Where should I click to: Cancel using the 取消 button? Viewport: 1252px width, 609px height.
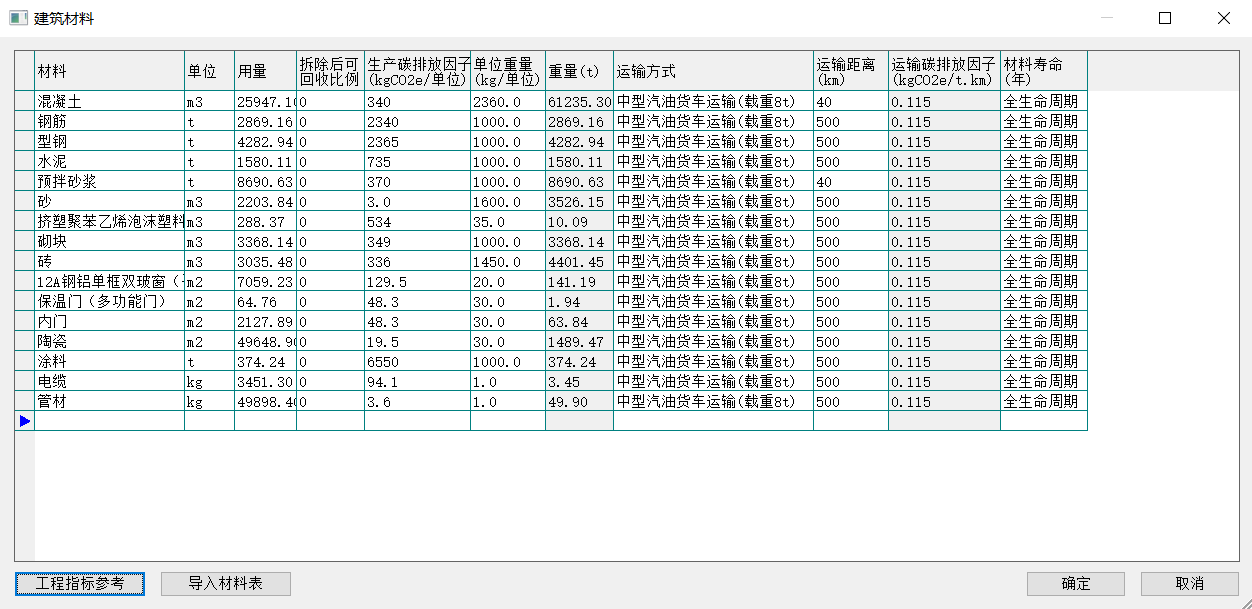1189,583
